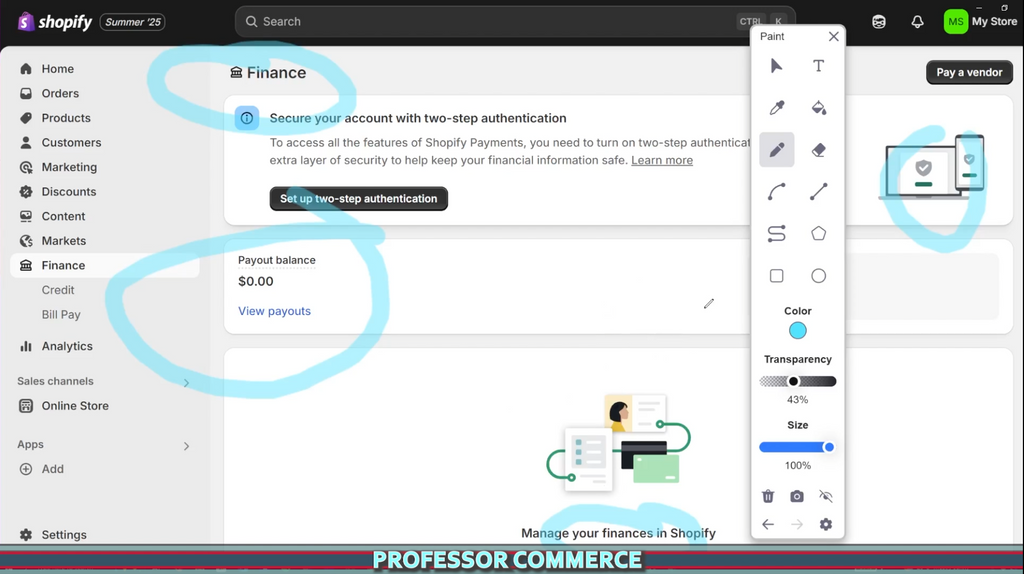This screenshot has width=1024, height=574.
Task: Select the paint bucket fill tool
Action: (818, 108)
